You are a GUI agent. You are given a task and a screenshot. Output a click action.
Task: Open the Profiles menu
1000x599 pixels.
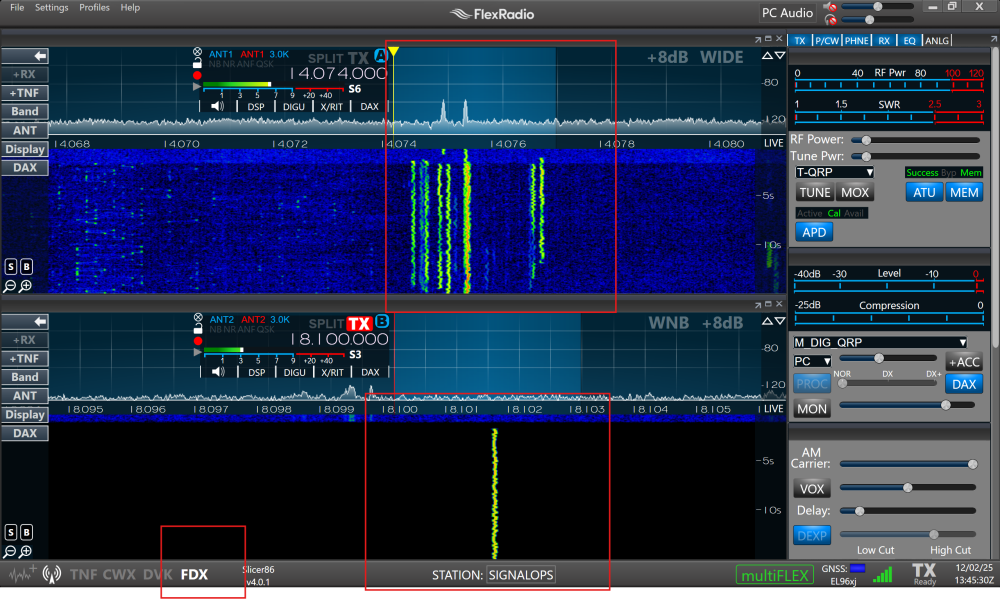pos(94,7)
